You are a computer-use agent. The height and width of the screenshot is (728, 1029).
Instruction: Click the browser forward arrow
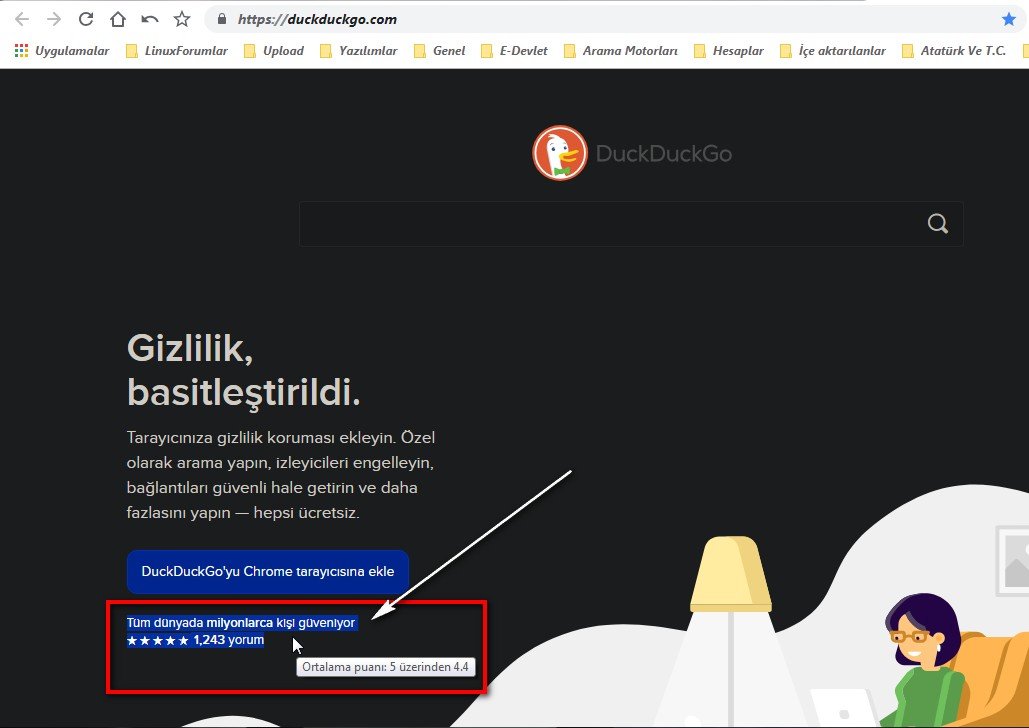point(54,19)
